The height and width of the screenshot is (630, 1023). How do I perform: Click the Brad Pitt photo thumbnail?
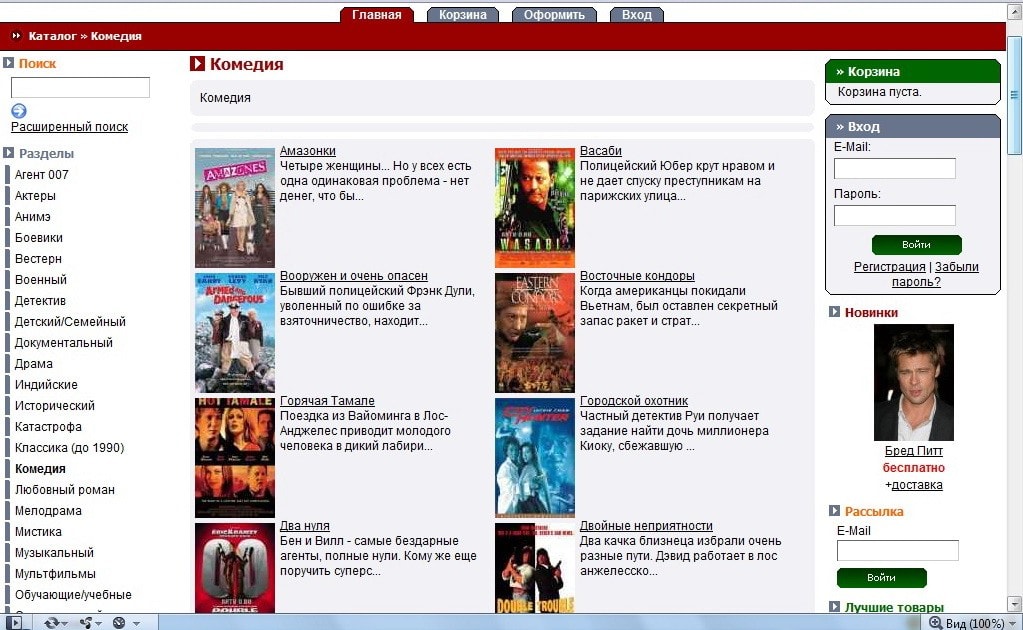point(913,383)
